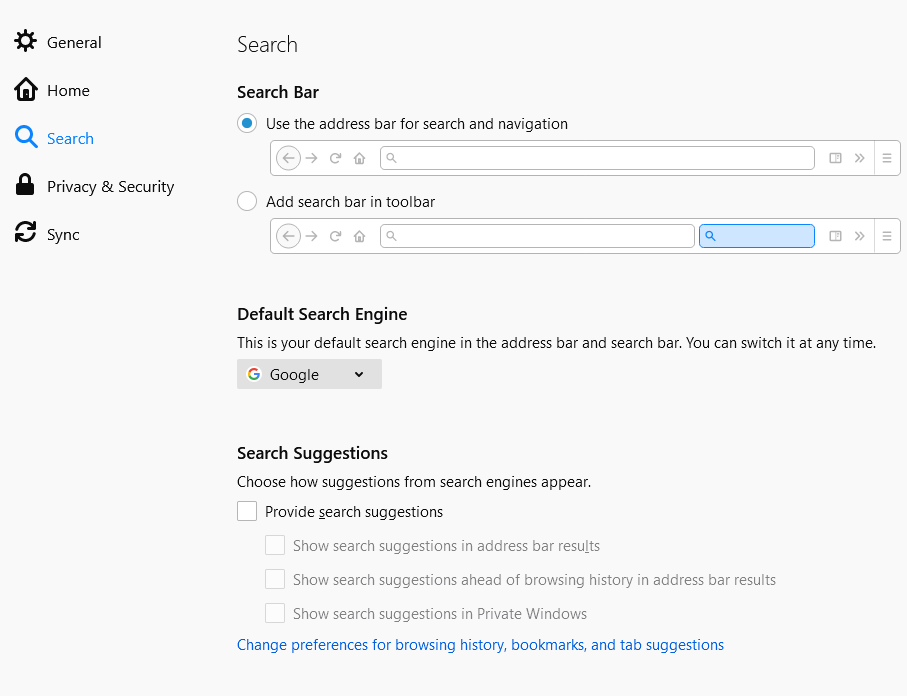Enable Provide search suggestions checkbox
Image resolution: width=907 pixels, height=696 pixels.
point(247,512)
